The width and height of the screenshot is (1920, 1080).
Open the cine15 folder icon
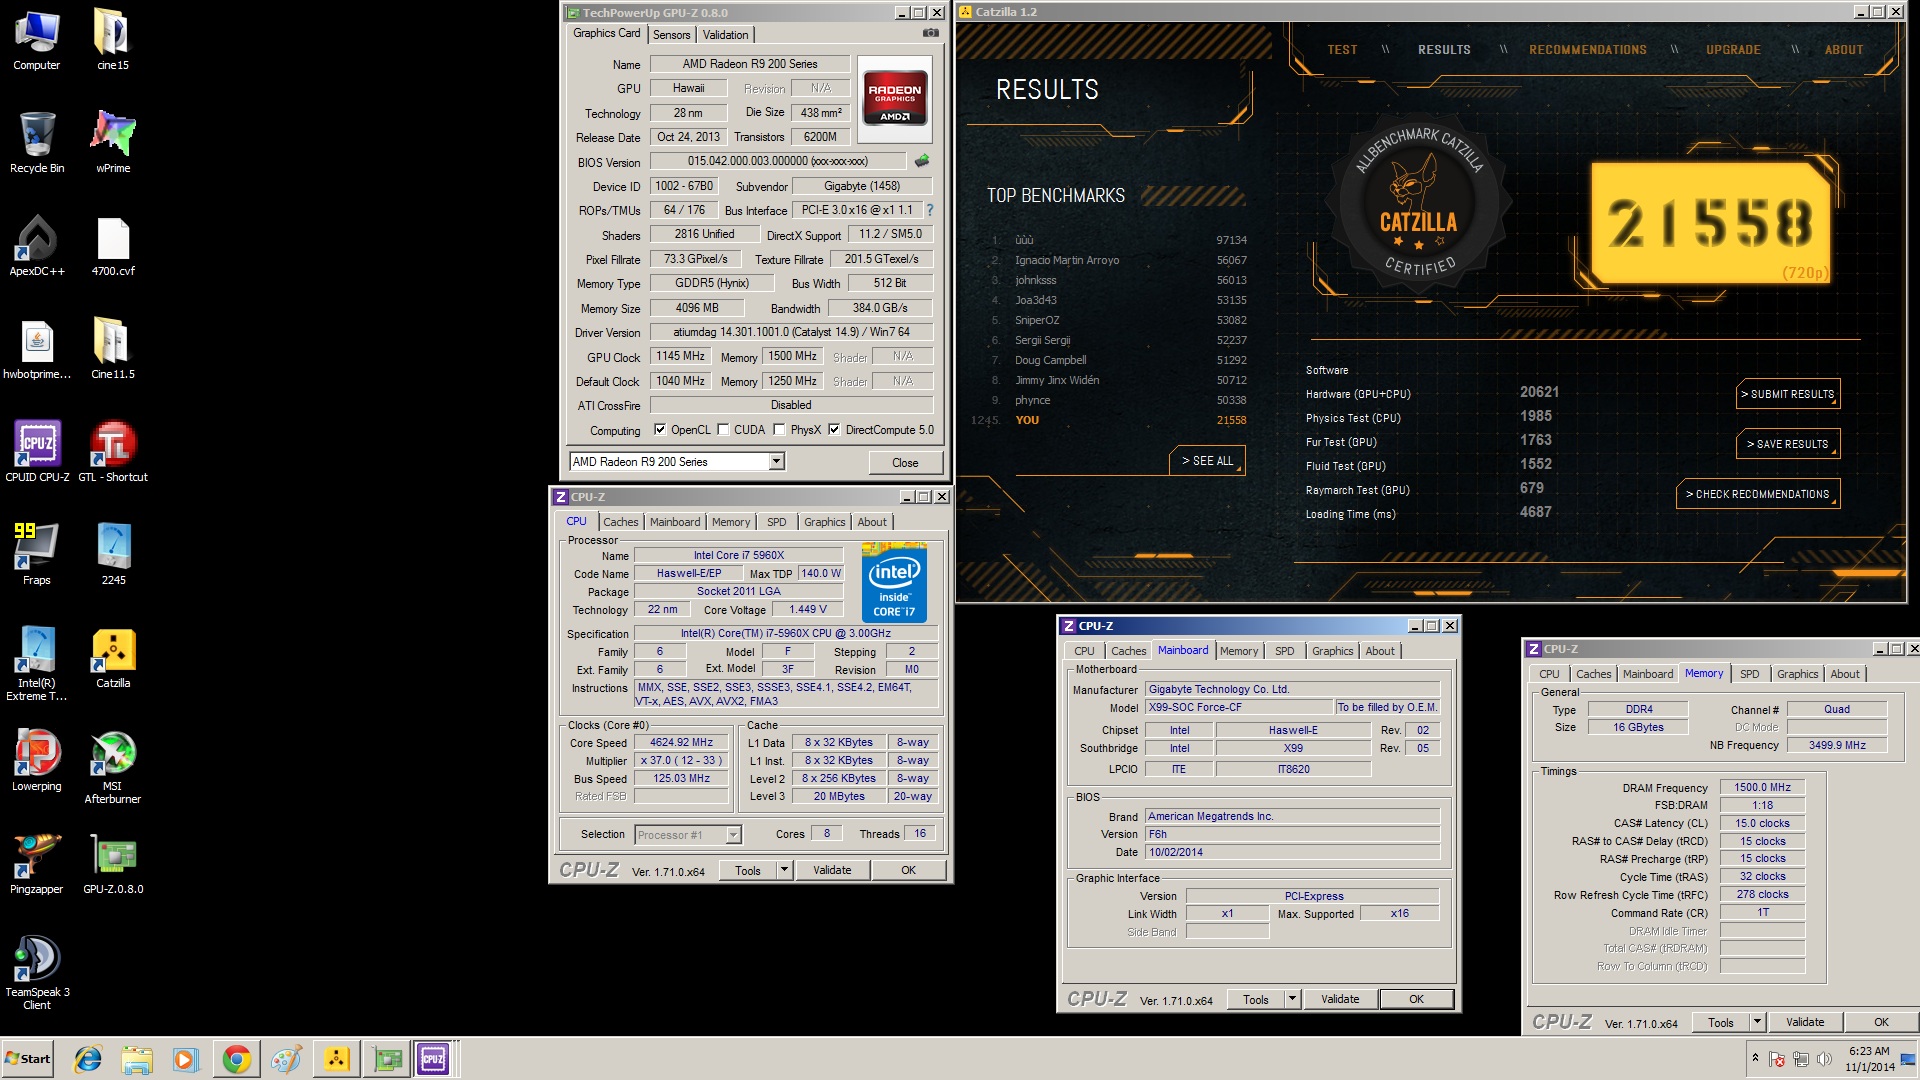click(x=113, y=40)
